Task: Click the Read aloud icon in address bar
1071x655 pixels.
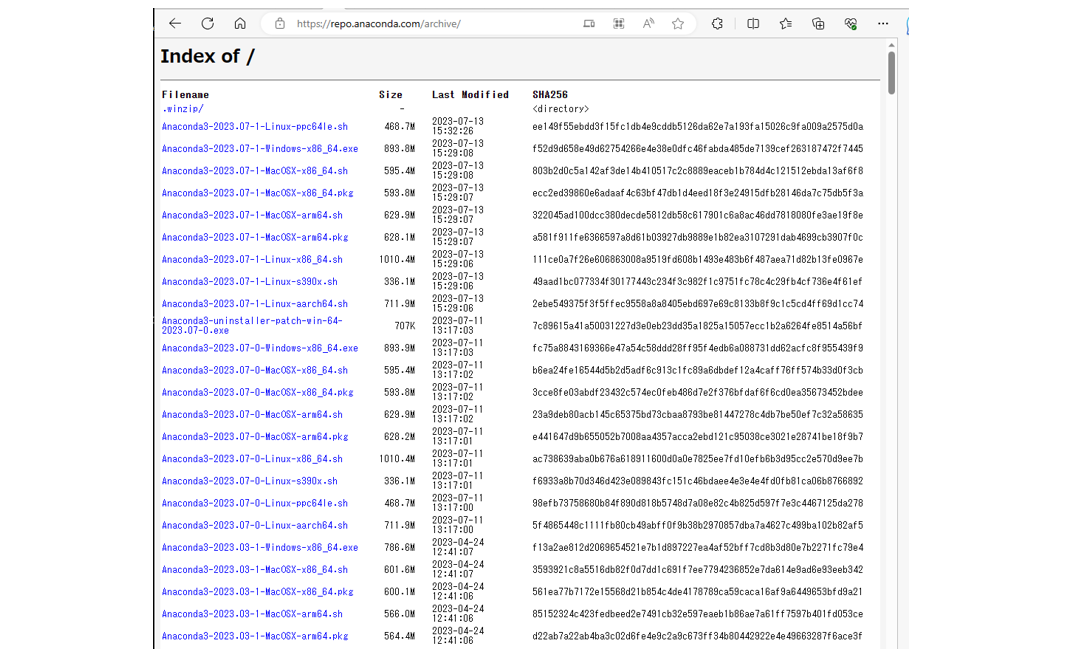Action: point(648,23)
